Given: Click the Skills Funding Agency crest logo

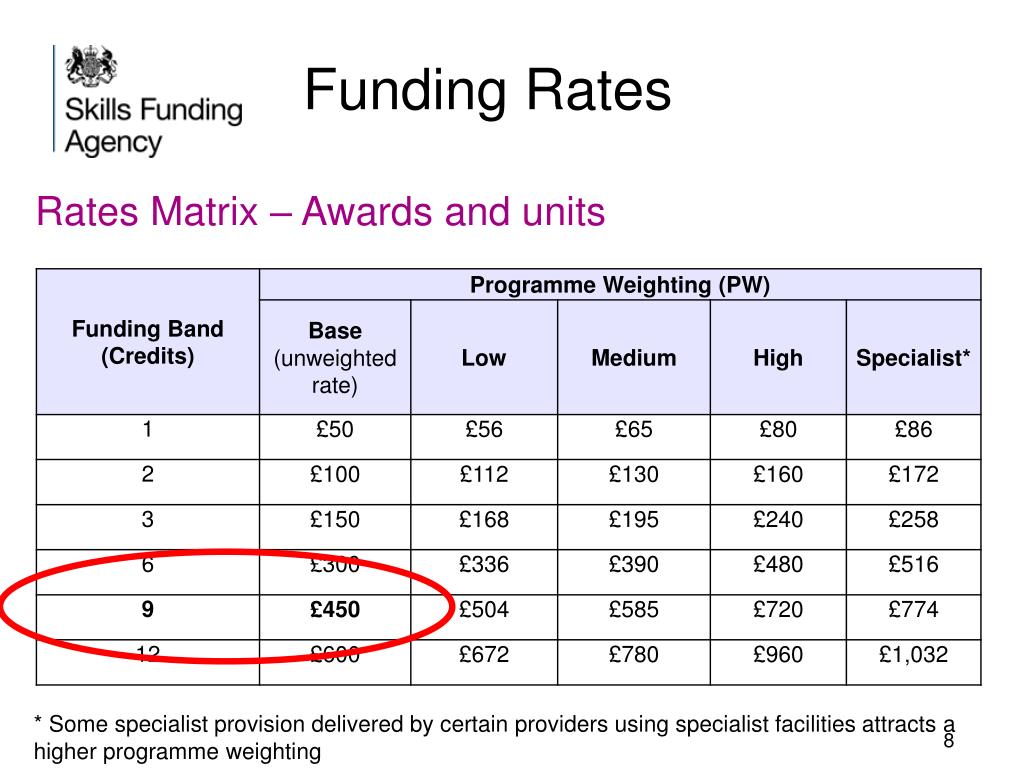Looking at the screenshot, I should click(x=91, y=66).
